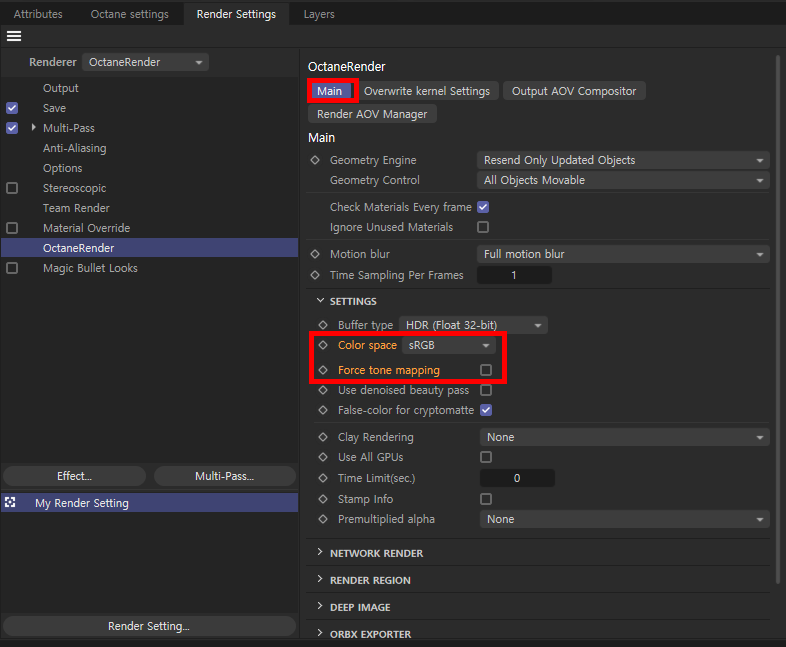Uncheck Check Materials Every frame
786x647 pixels.
pos(483,207)
